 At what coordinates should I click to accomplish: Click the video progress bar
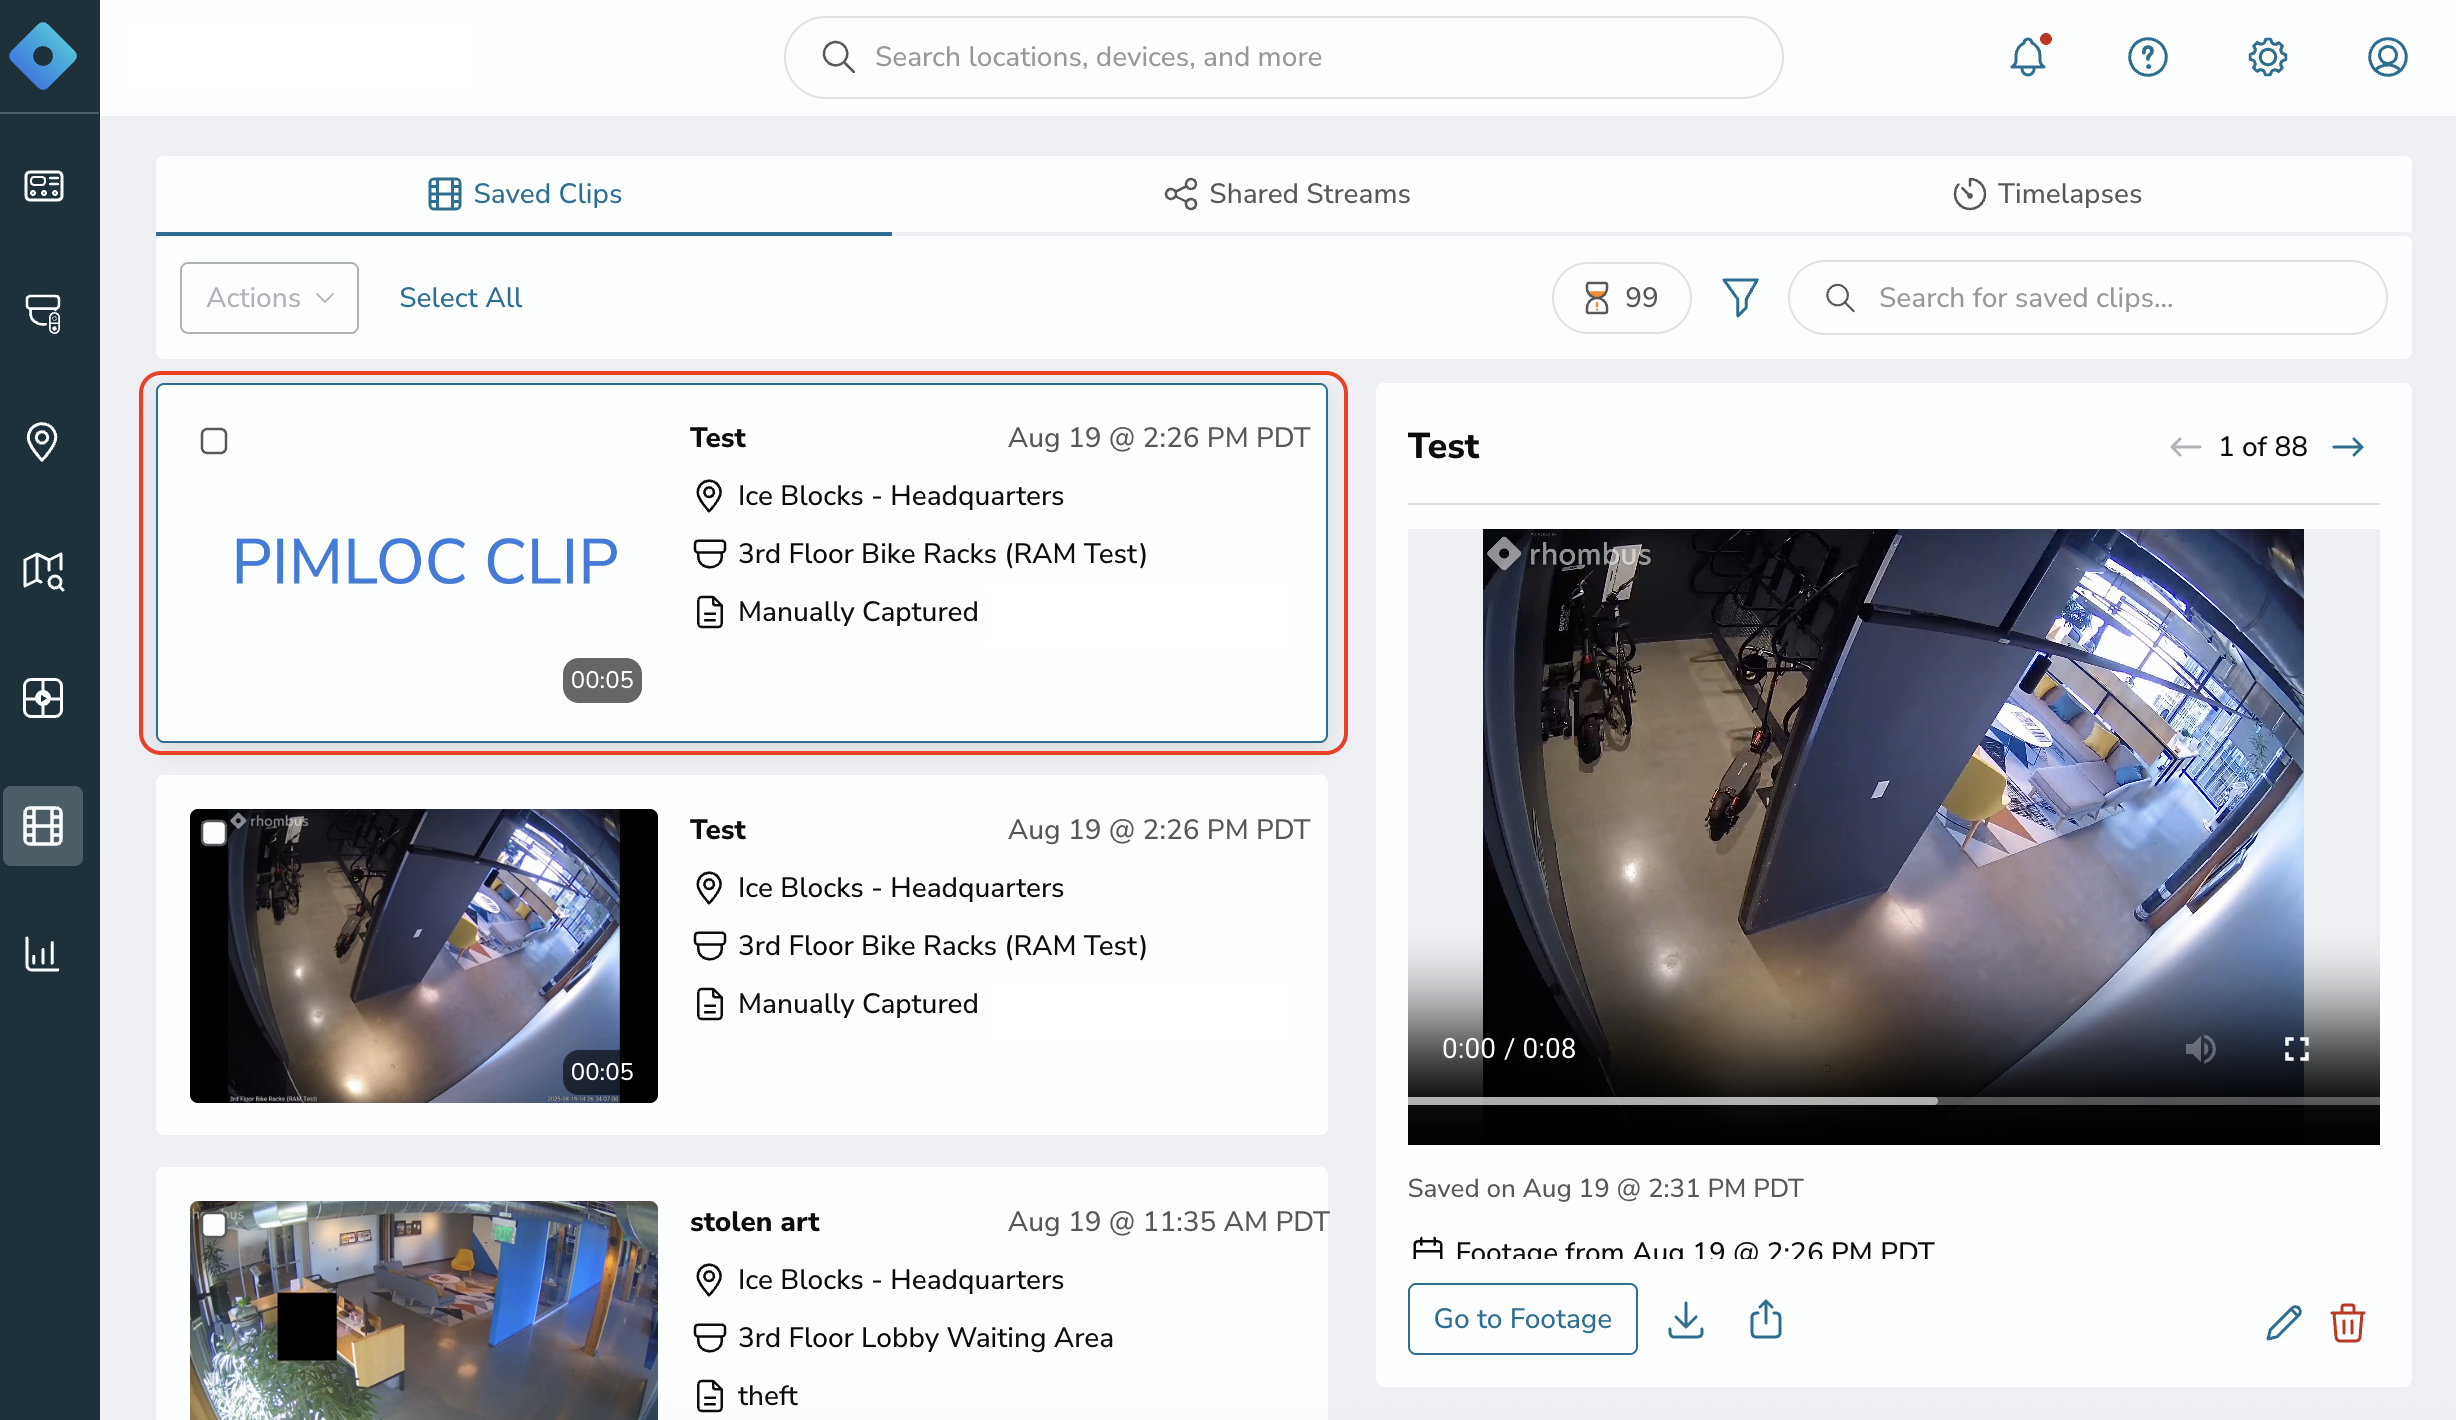point(1892,1101)
